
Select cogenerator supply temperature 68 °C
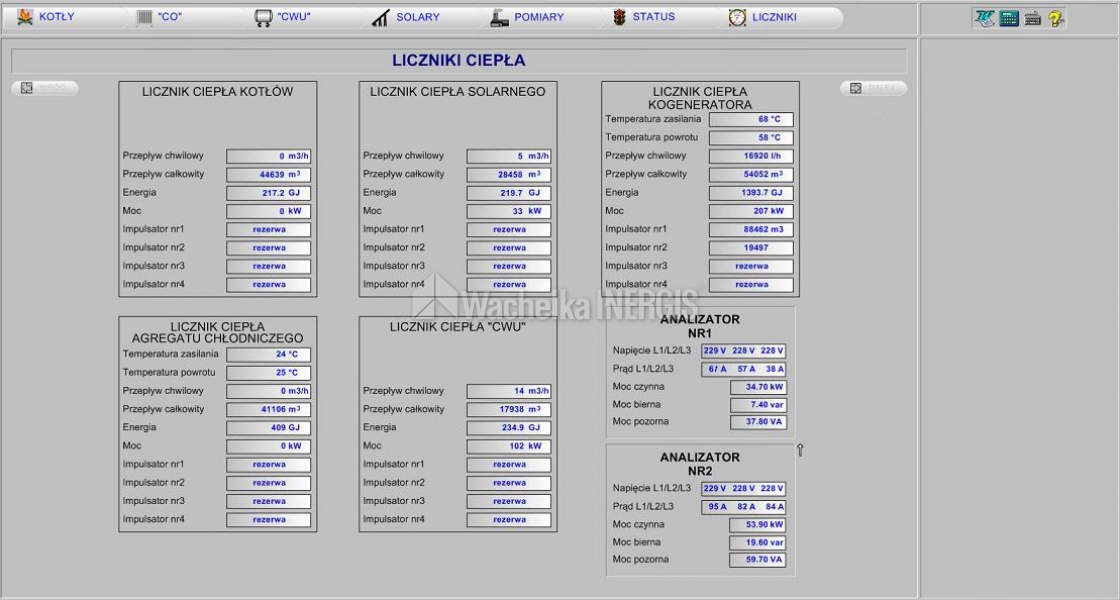pos(751,119)
